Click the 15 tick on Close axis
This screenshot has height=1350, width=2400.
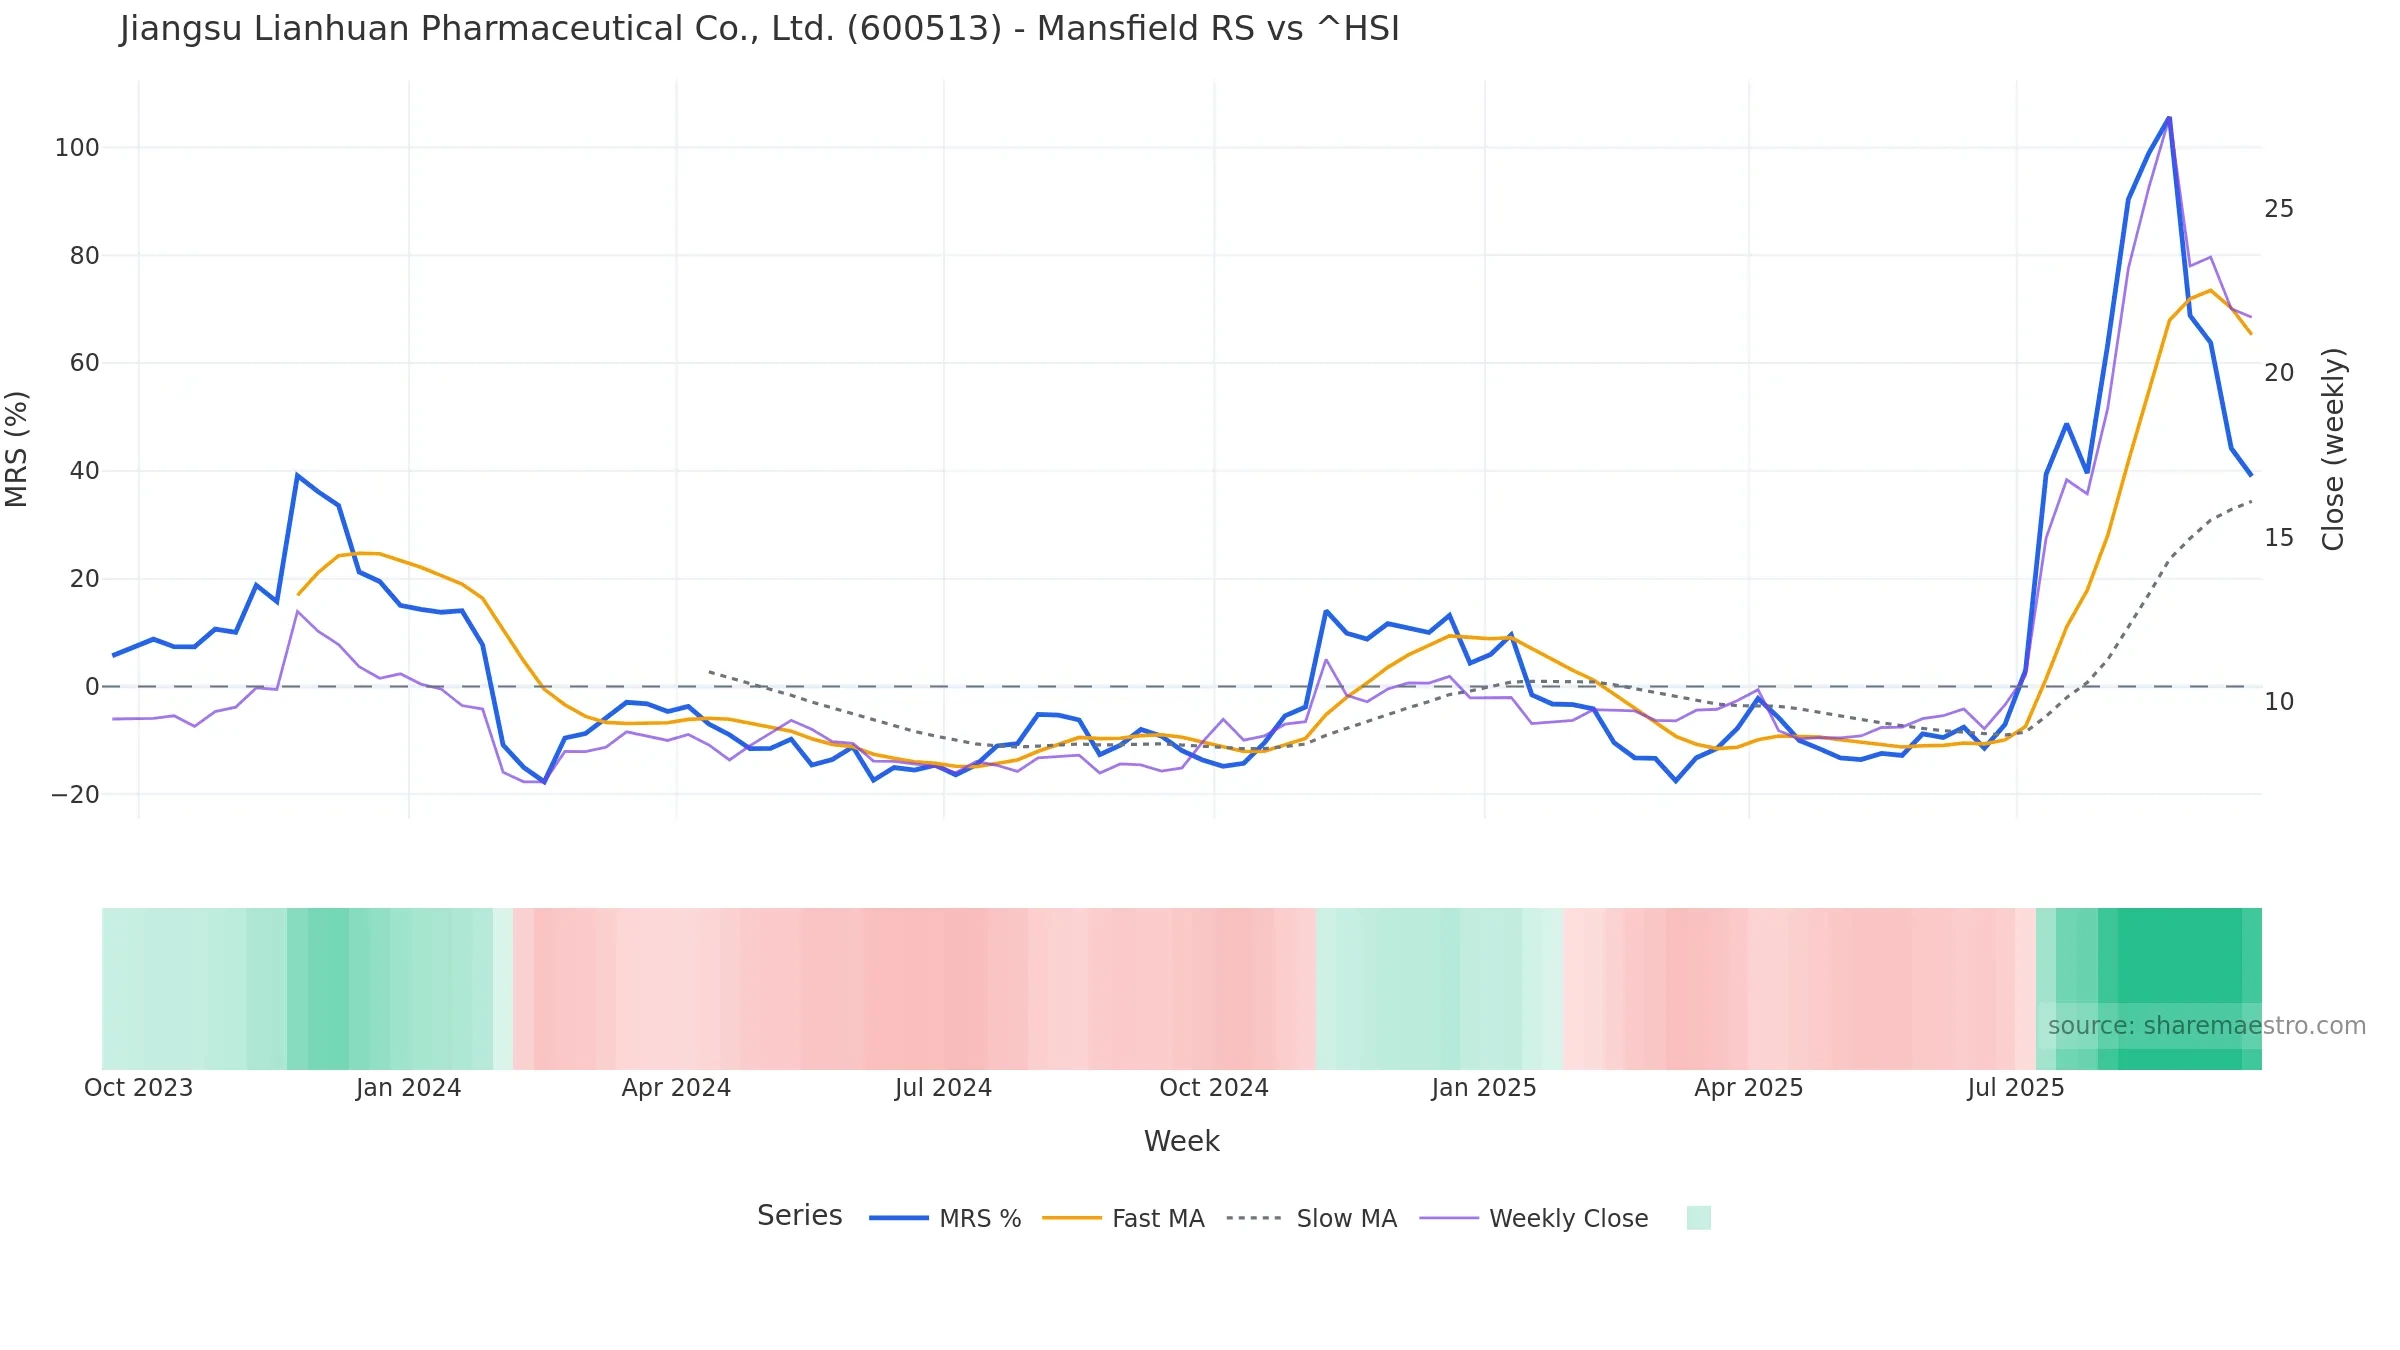(2279, 538)
